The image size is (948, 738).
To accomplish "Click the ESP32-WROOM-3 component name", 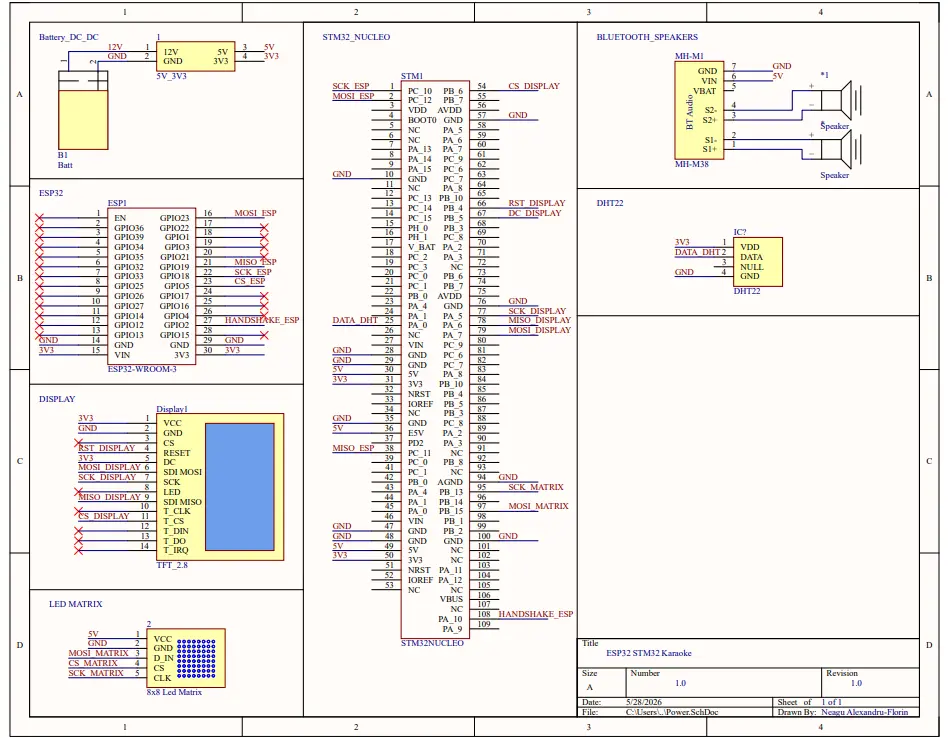I will point(142,369).
